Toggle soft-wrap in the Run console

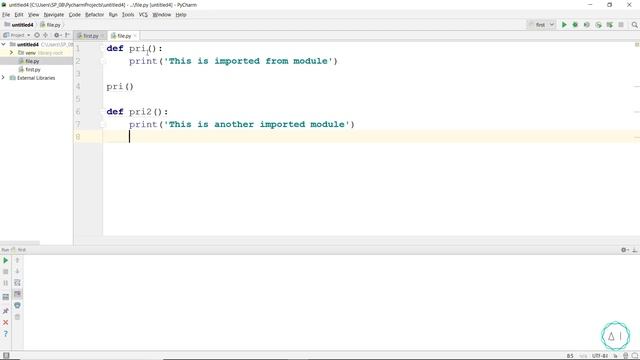[x=17, y=282]
